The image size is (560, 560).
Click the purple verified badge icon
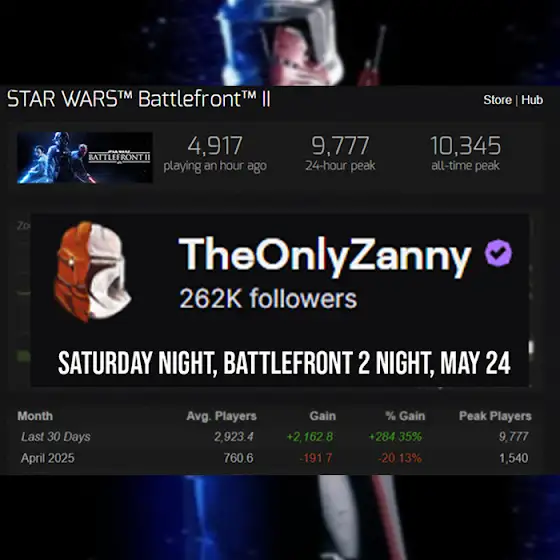coord(498,253)
